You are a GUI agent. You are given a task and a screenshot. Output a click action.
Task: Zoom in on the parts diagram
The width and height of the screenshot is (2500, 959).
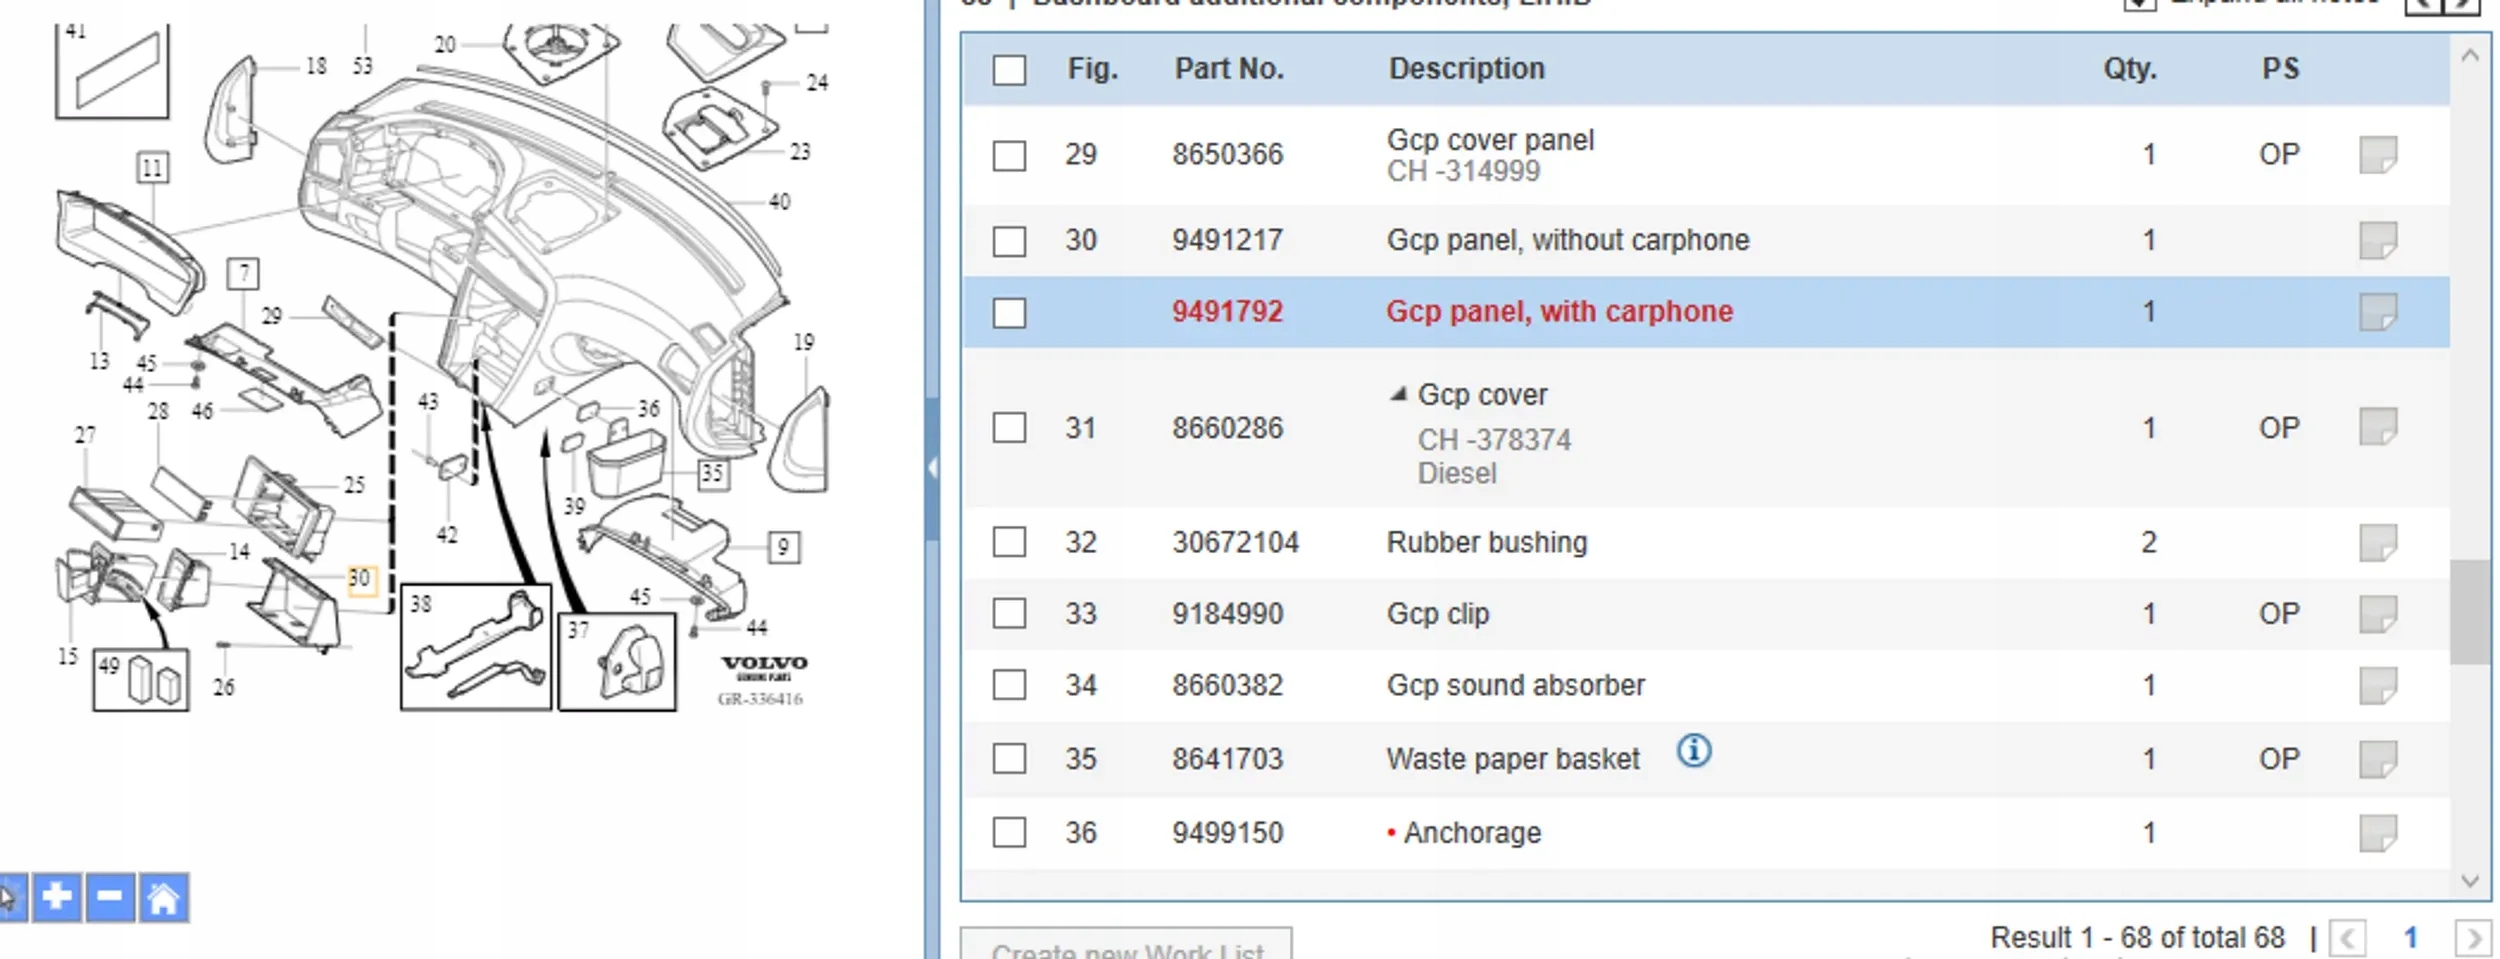(x=57, y=897)
